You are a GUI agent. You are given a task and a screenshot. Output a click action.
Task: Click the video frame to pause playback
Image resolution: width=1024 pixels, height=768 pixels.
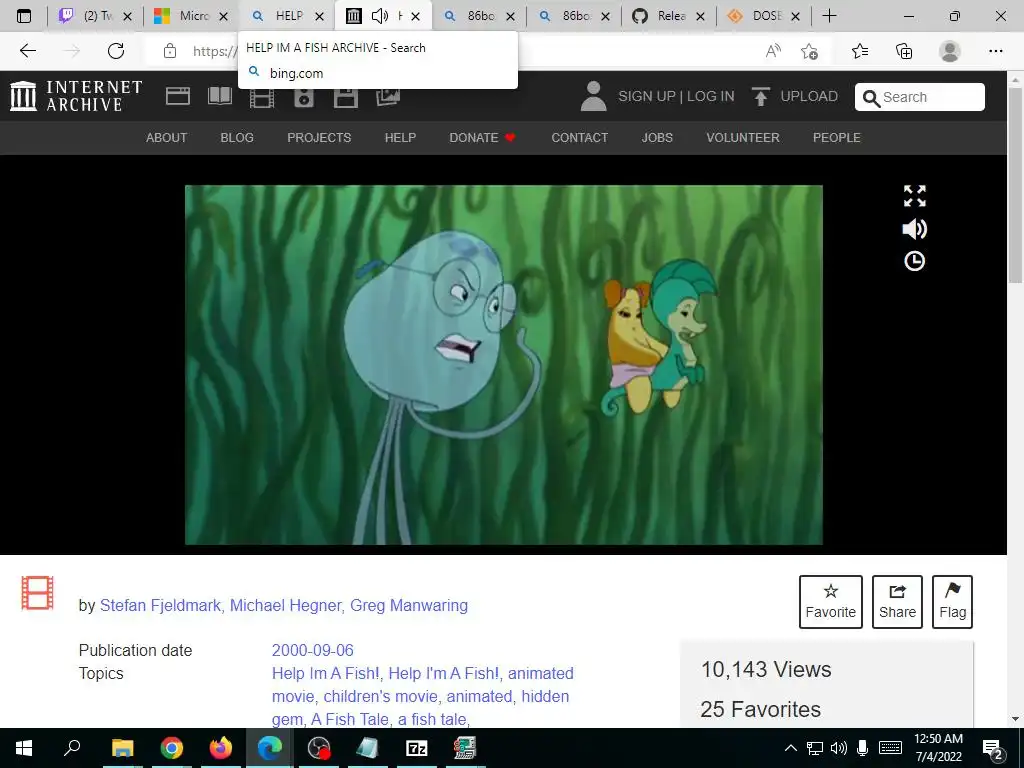[x=504, y=364]
